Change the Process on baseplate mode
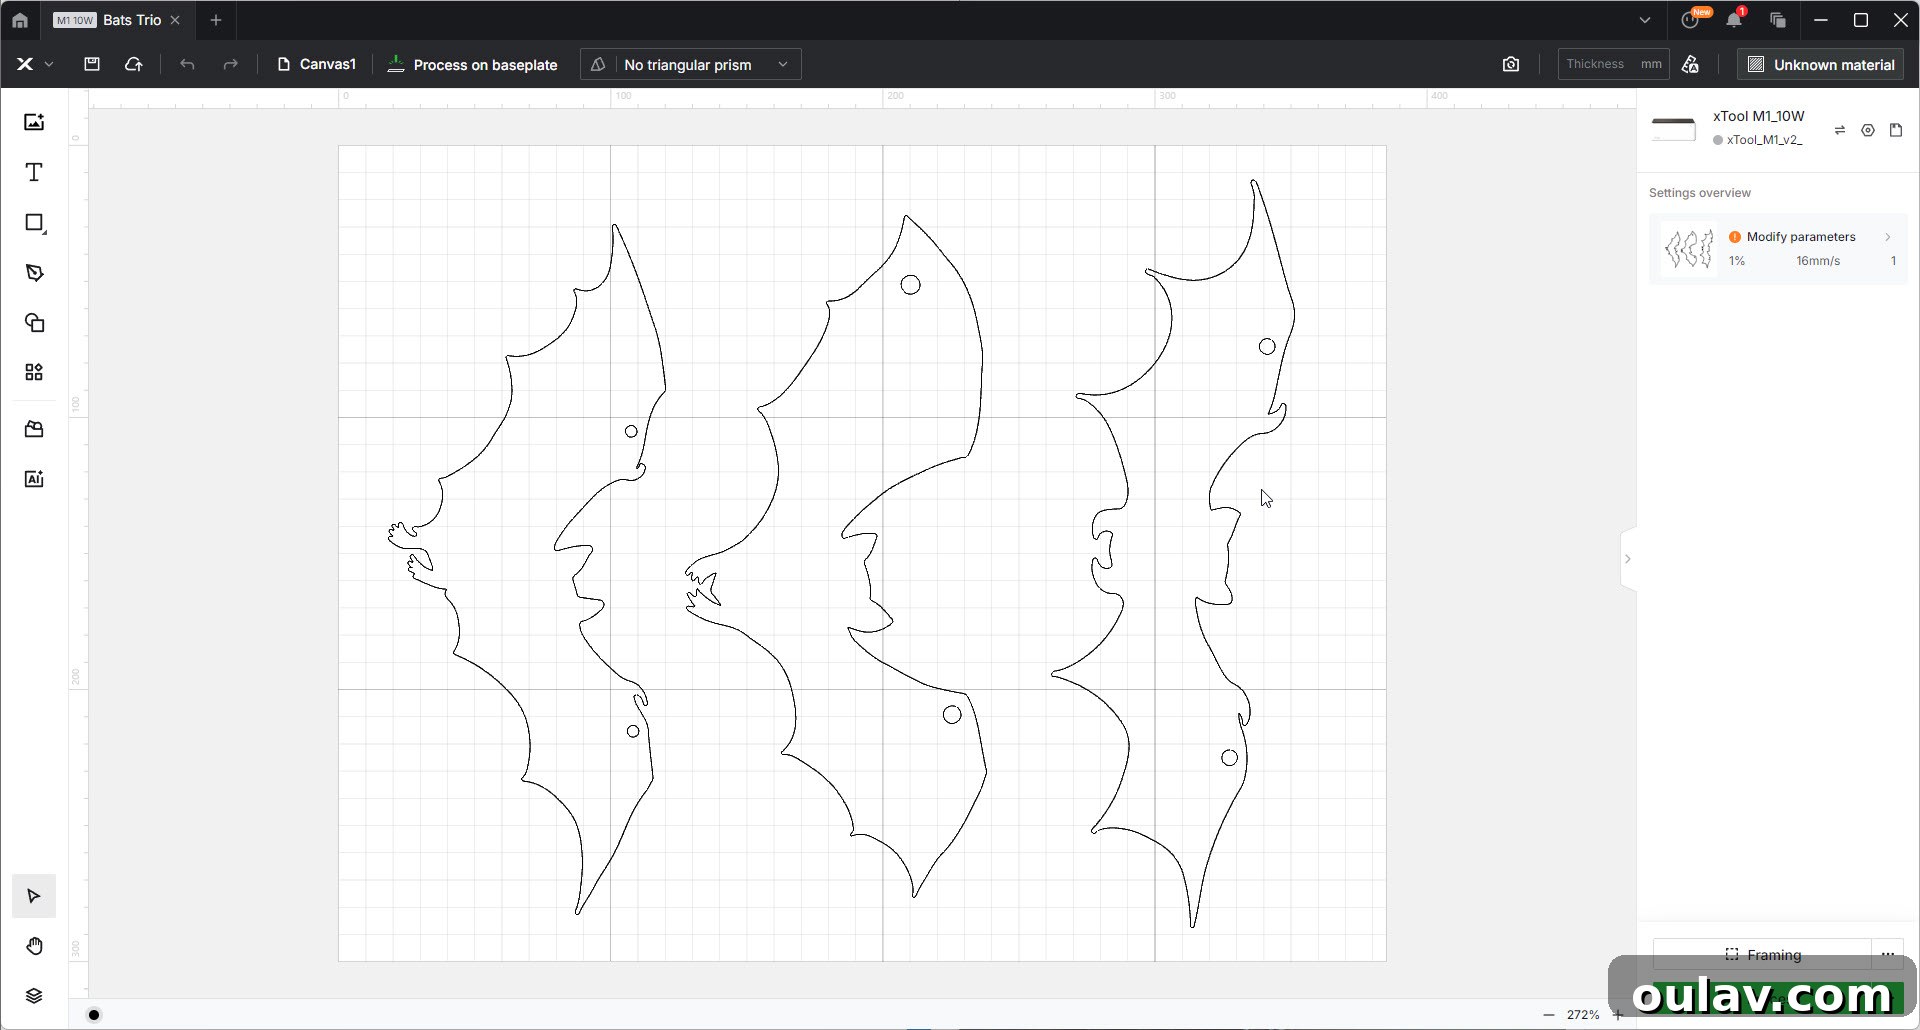This screenshot has width=1920, height=1030. pyautogui.click(x=472, y=64)
